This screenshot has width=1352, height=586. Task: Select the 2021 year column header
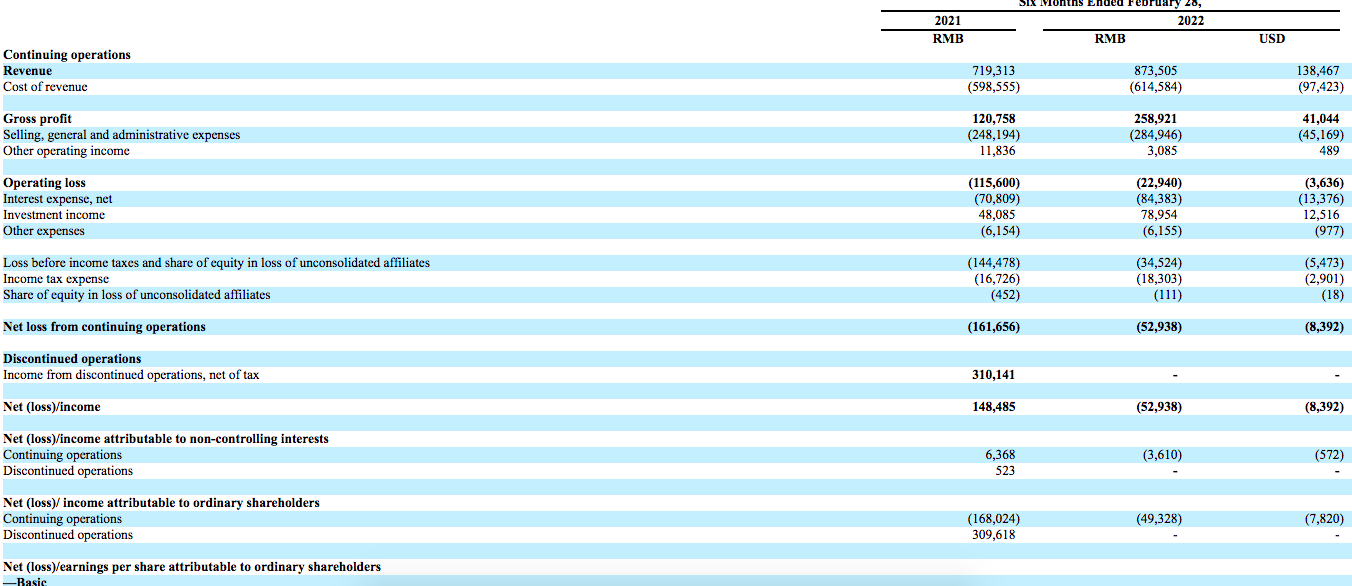[x=947, y=21]
